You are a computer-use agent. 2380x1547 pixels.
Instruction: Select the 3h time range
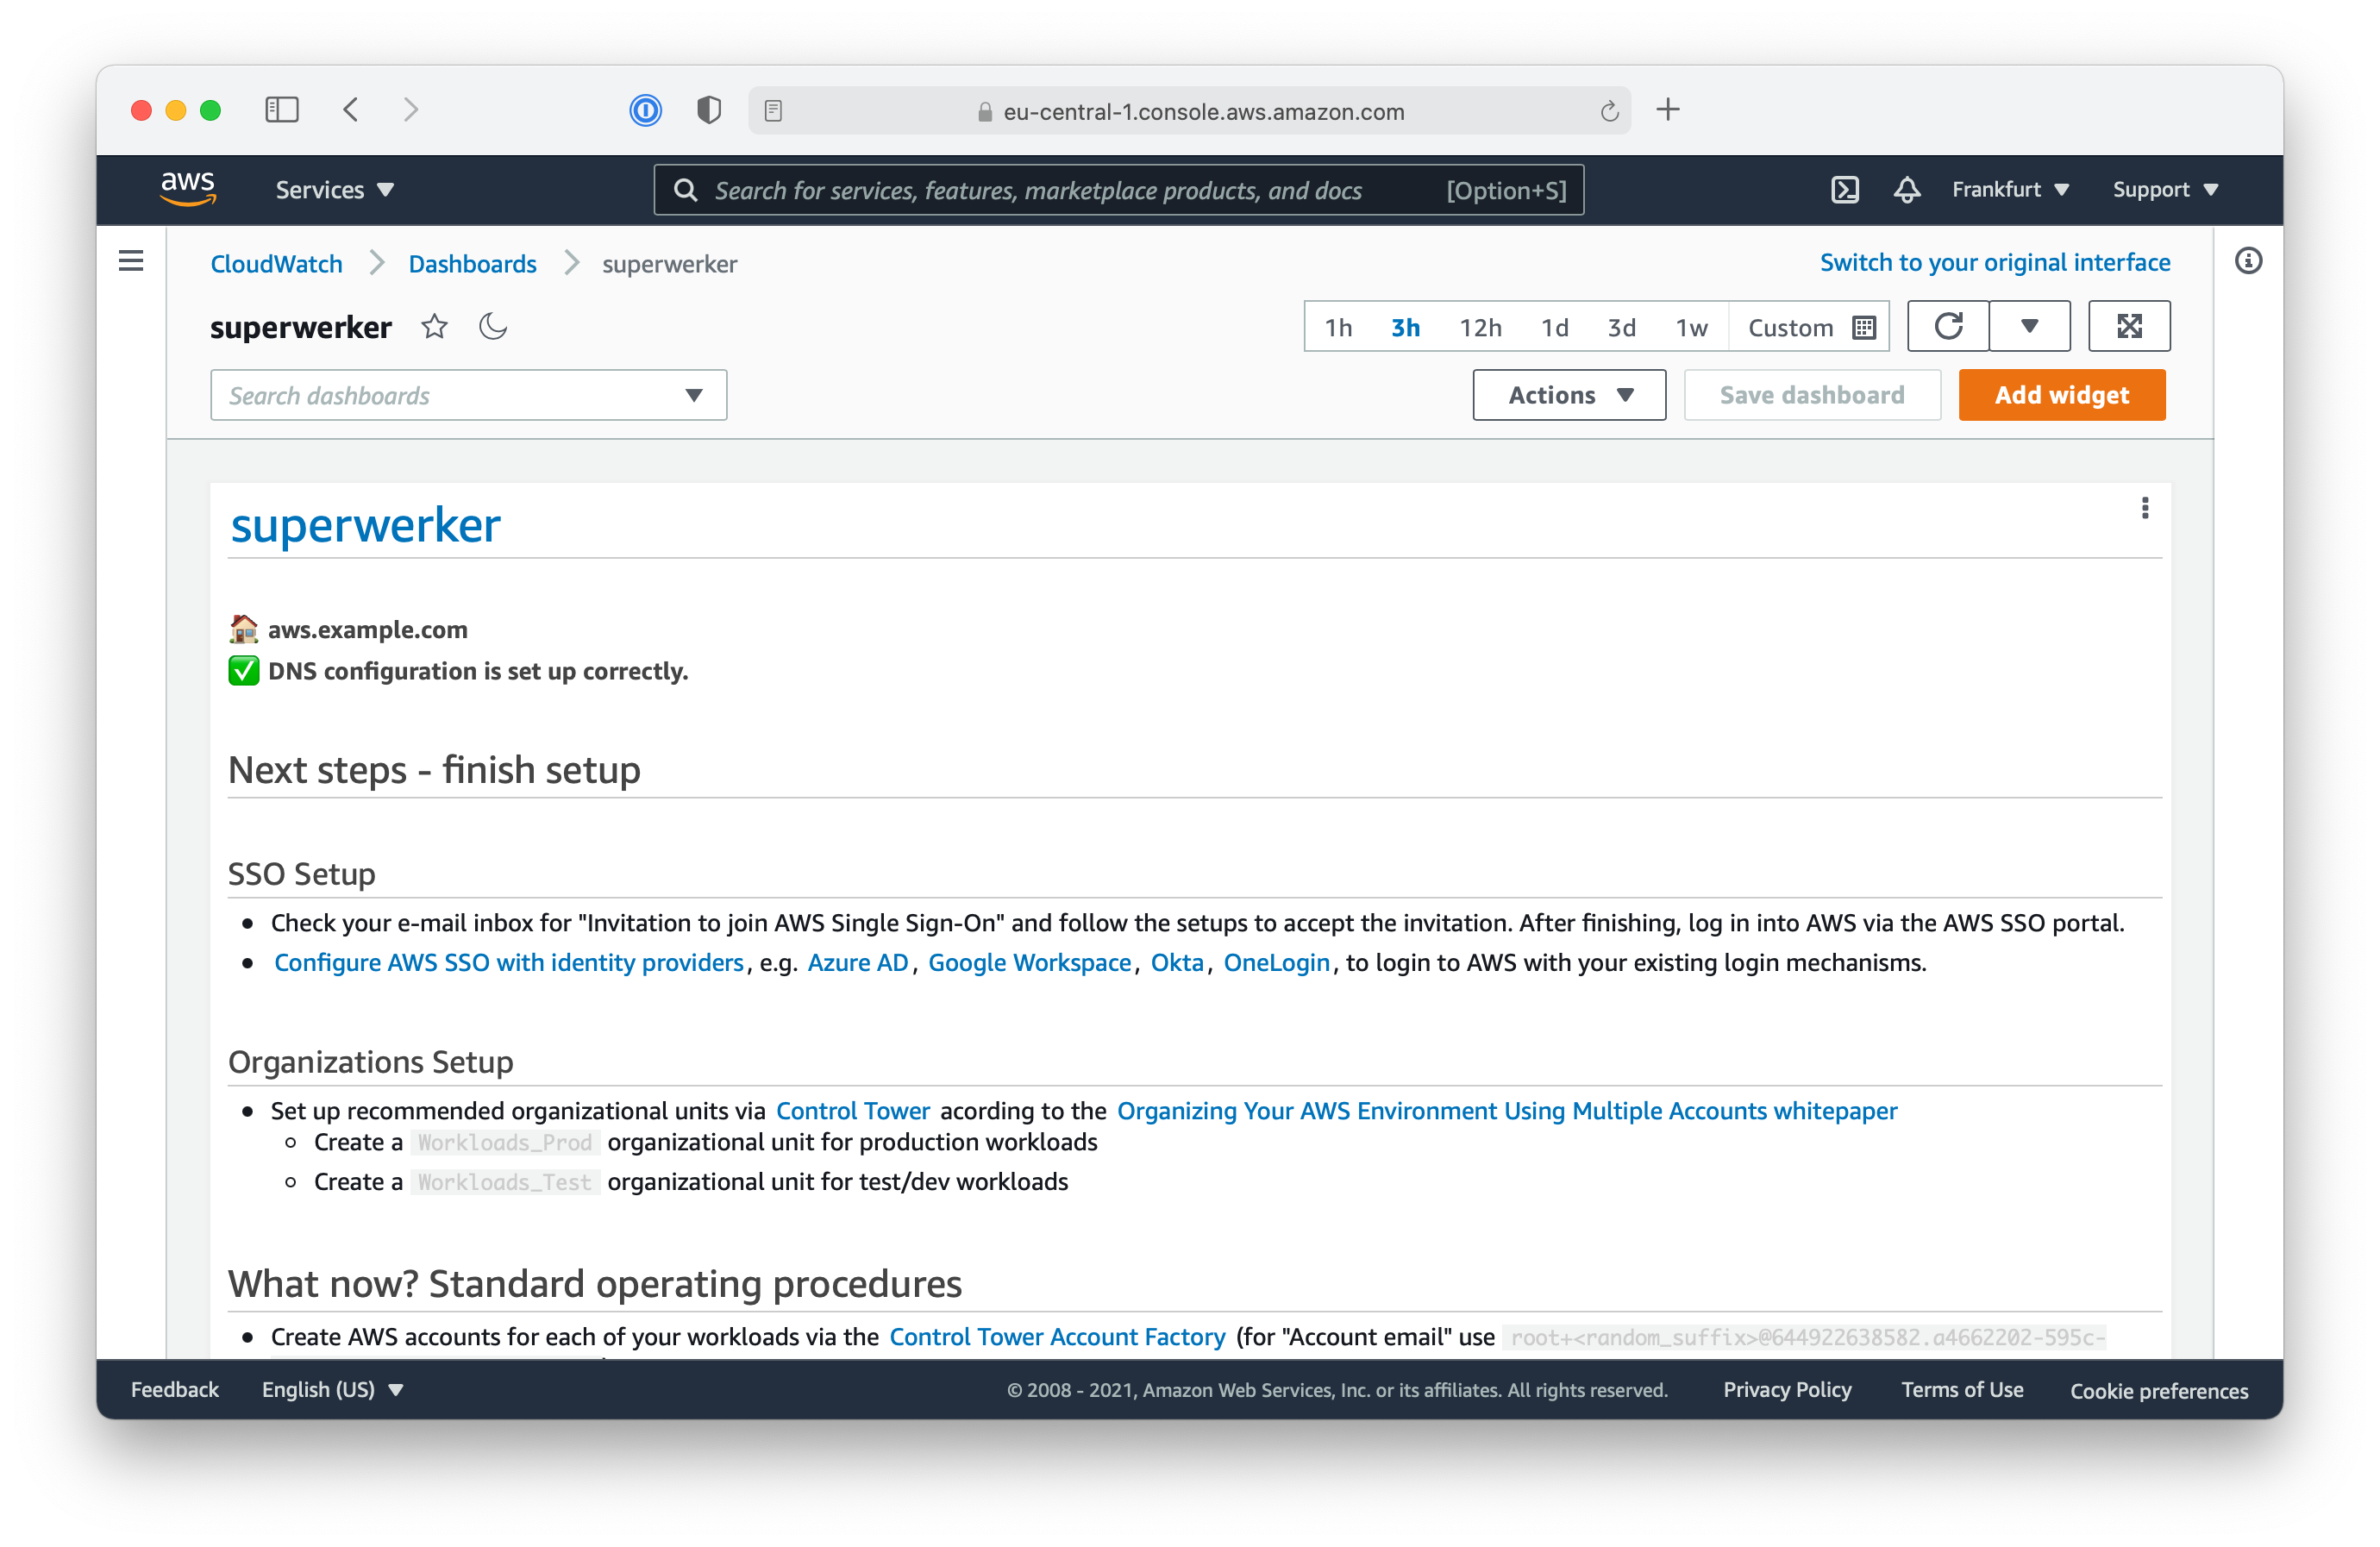pos(1405,327)
